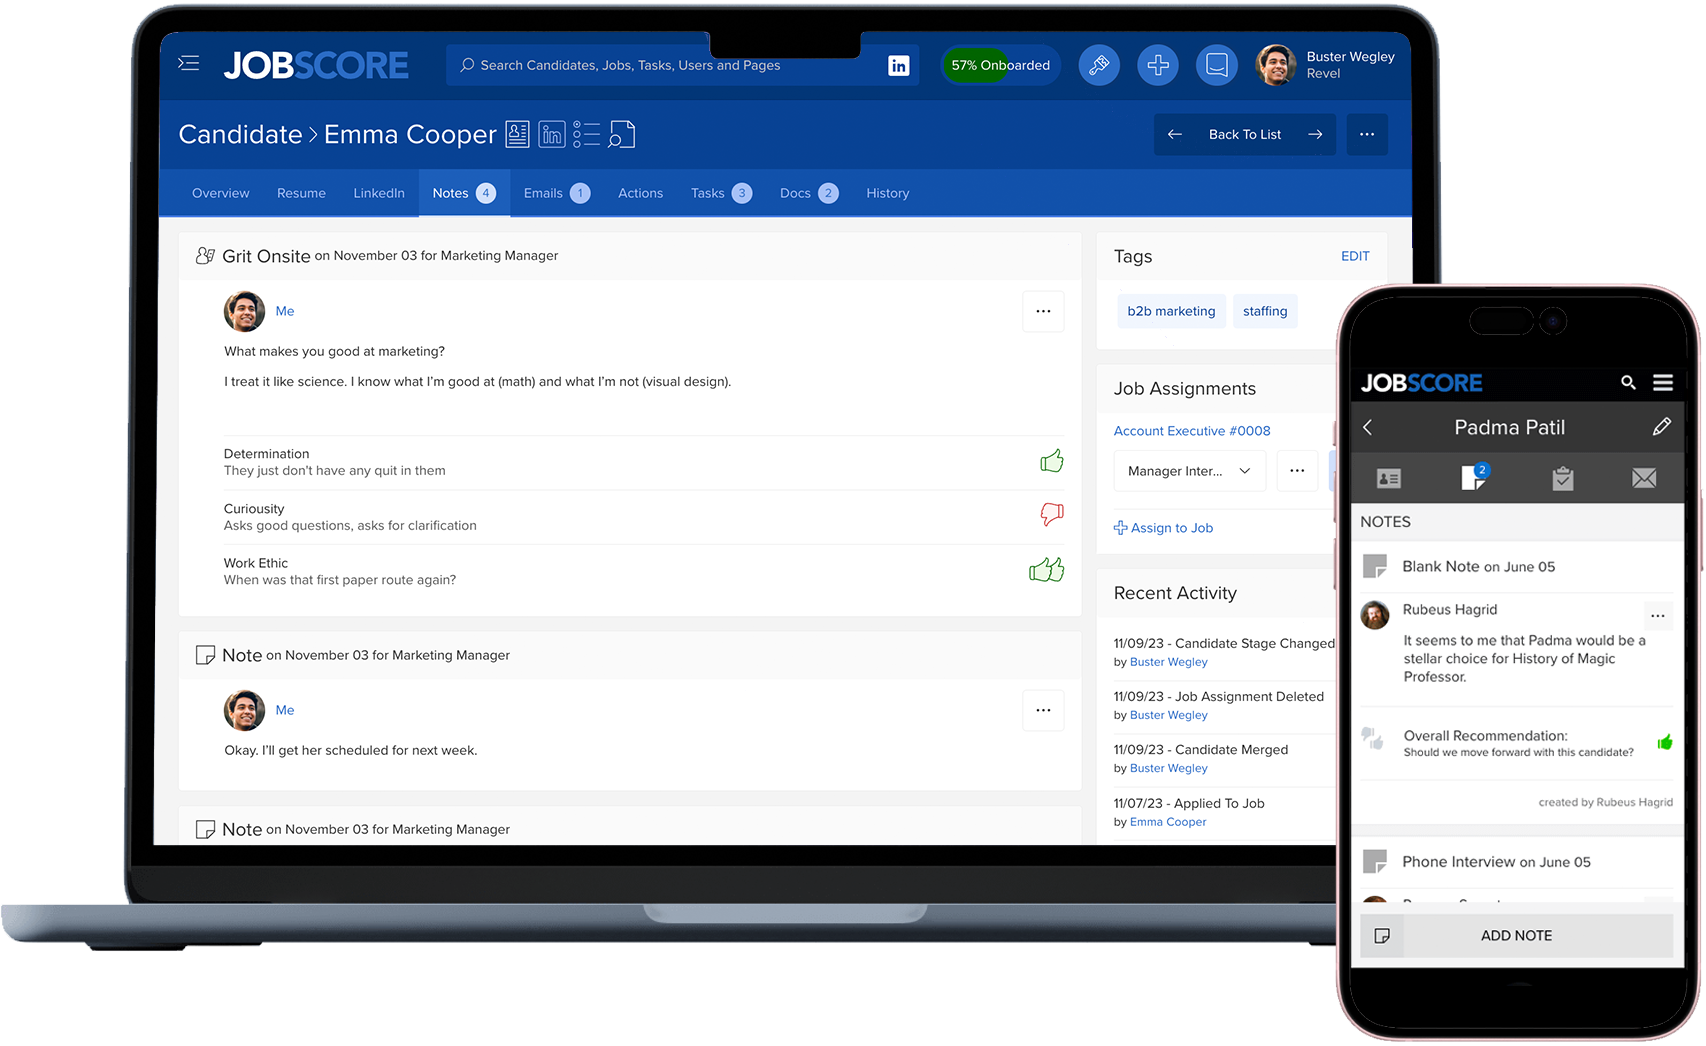
Task: Click Assign to Job link
Action: 1163,528
